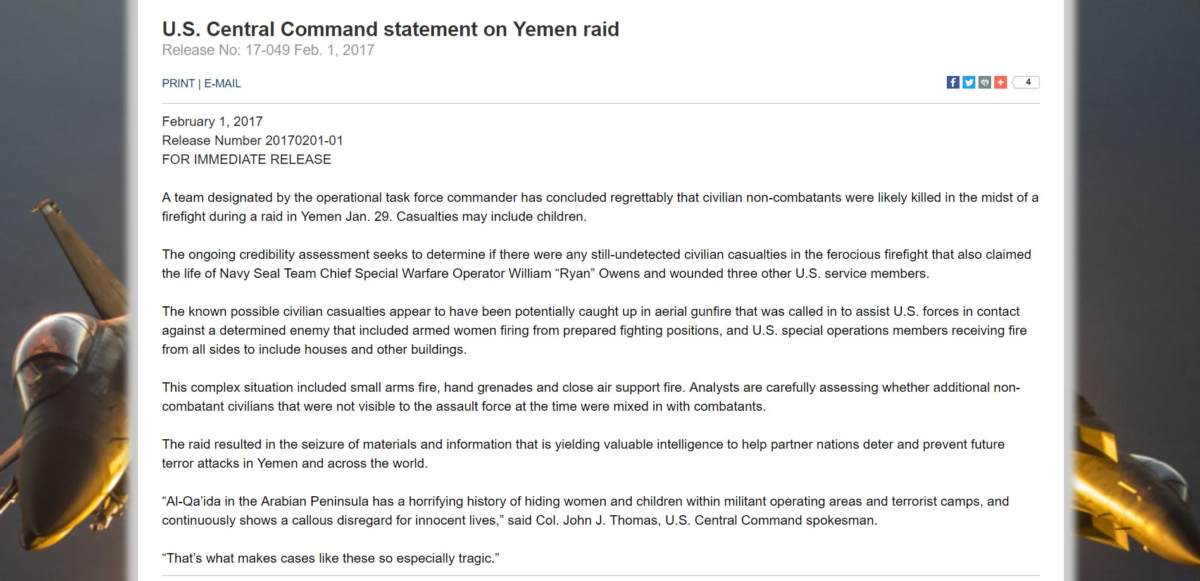Image resolution: width=1200 pixels, height=581 pixels.
Task: Open more sharing options via red plus icon
Action: click(x=1000, y=83)
